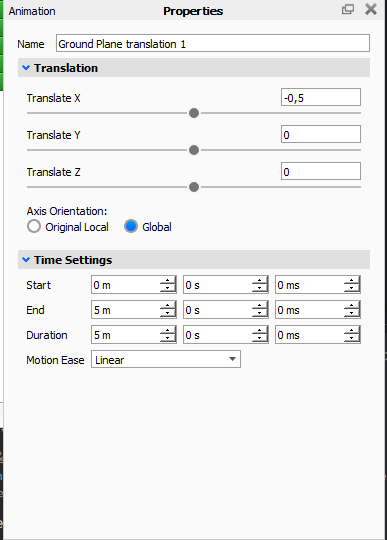Increase Duration seconds with up arrow
387x540 pixels.
pos(260,331)
